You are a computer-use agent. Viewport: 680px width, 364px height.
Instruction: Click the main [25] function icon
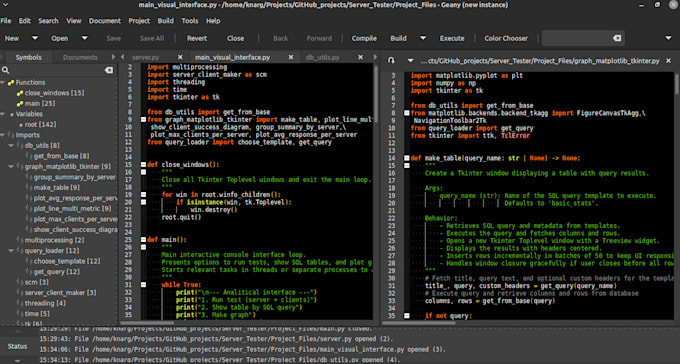[20, 103]
